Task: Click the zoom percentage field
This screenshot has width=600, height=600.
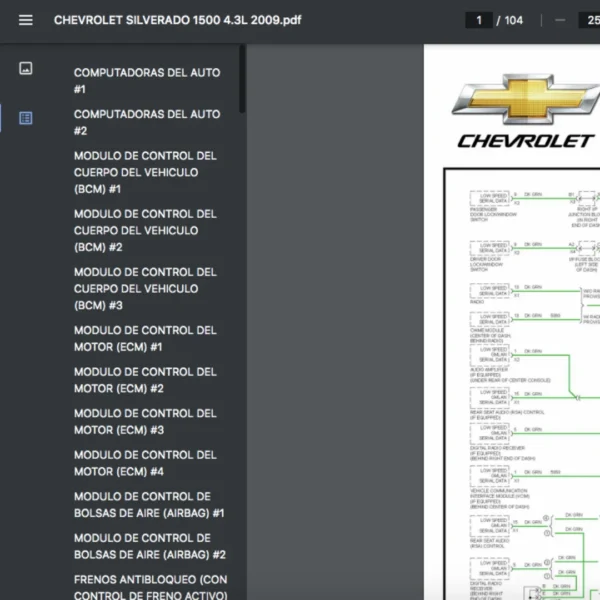Action: (591, 20)
